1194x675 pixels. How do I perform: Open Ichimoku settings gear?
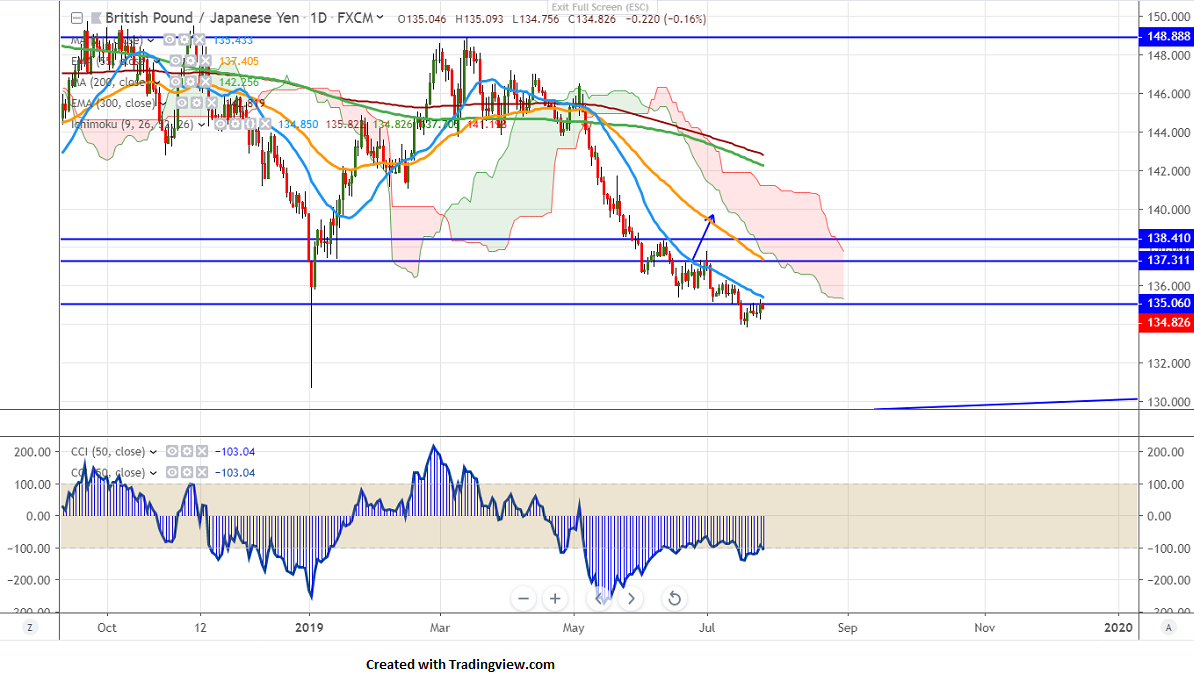[235, 124]
